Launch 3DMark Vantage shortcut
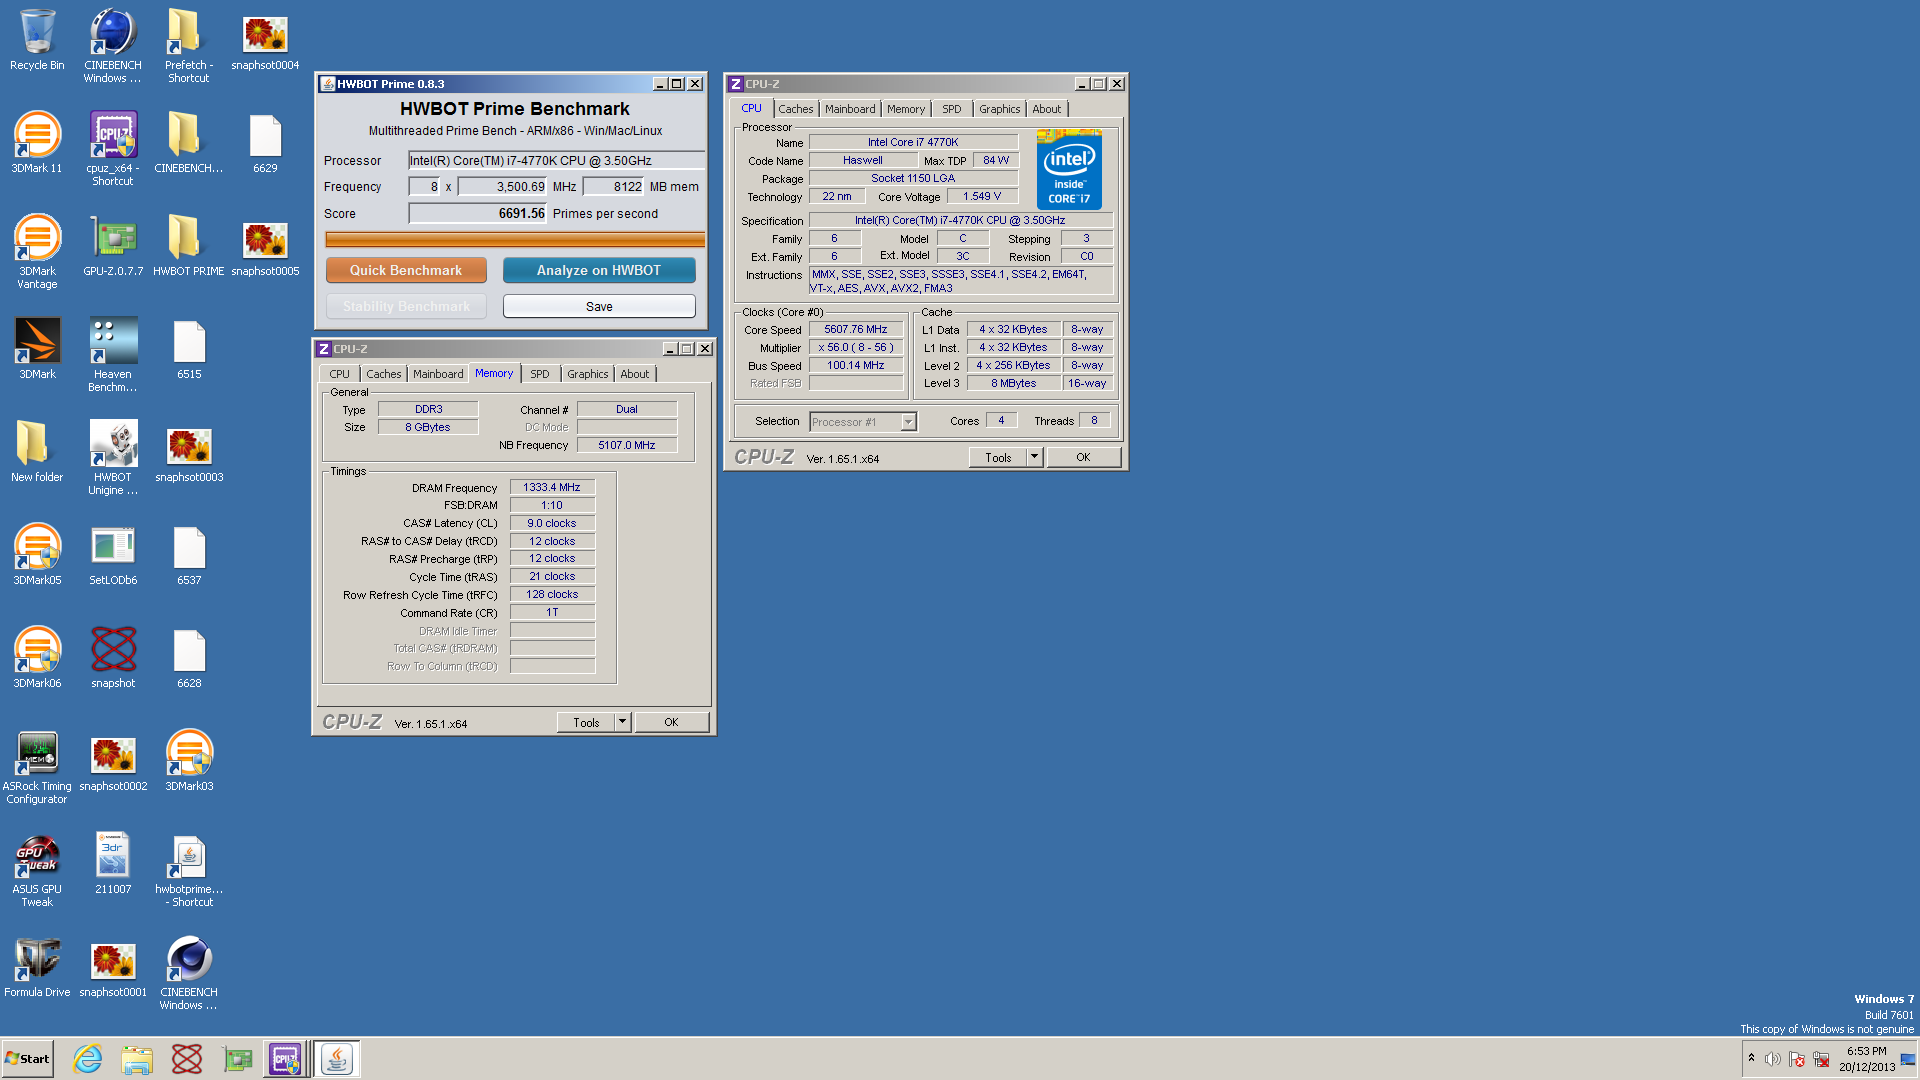The image size is (1920, 1080). pyautogui.click(x=37, y=252)
